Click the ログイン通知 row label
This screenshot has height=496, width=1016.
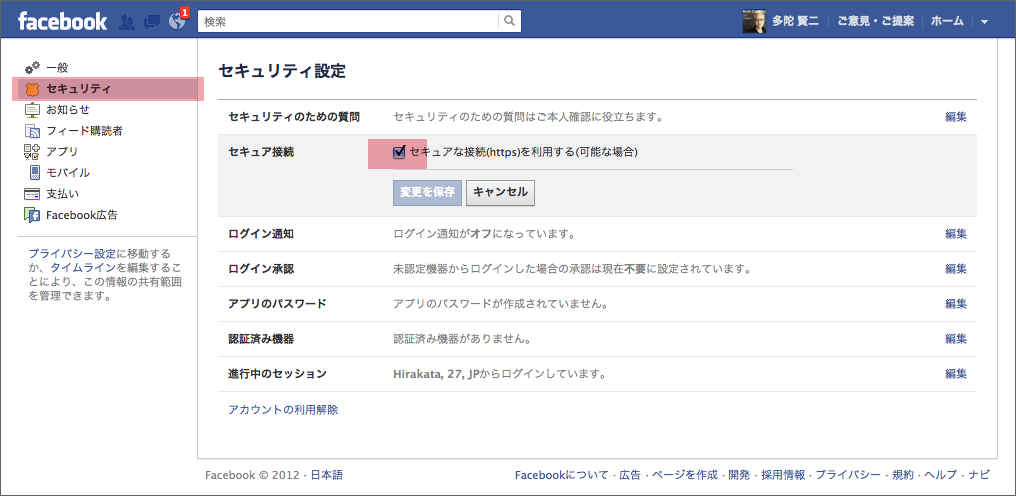point(261,234)
